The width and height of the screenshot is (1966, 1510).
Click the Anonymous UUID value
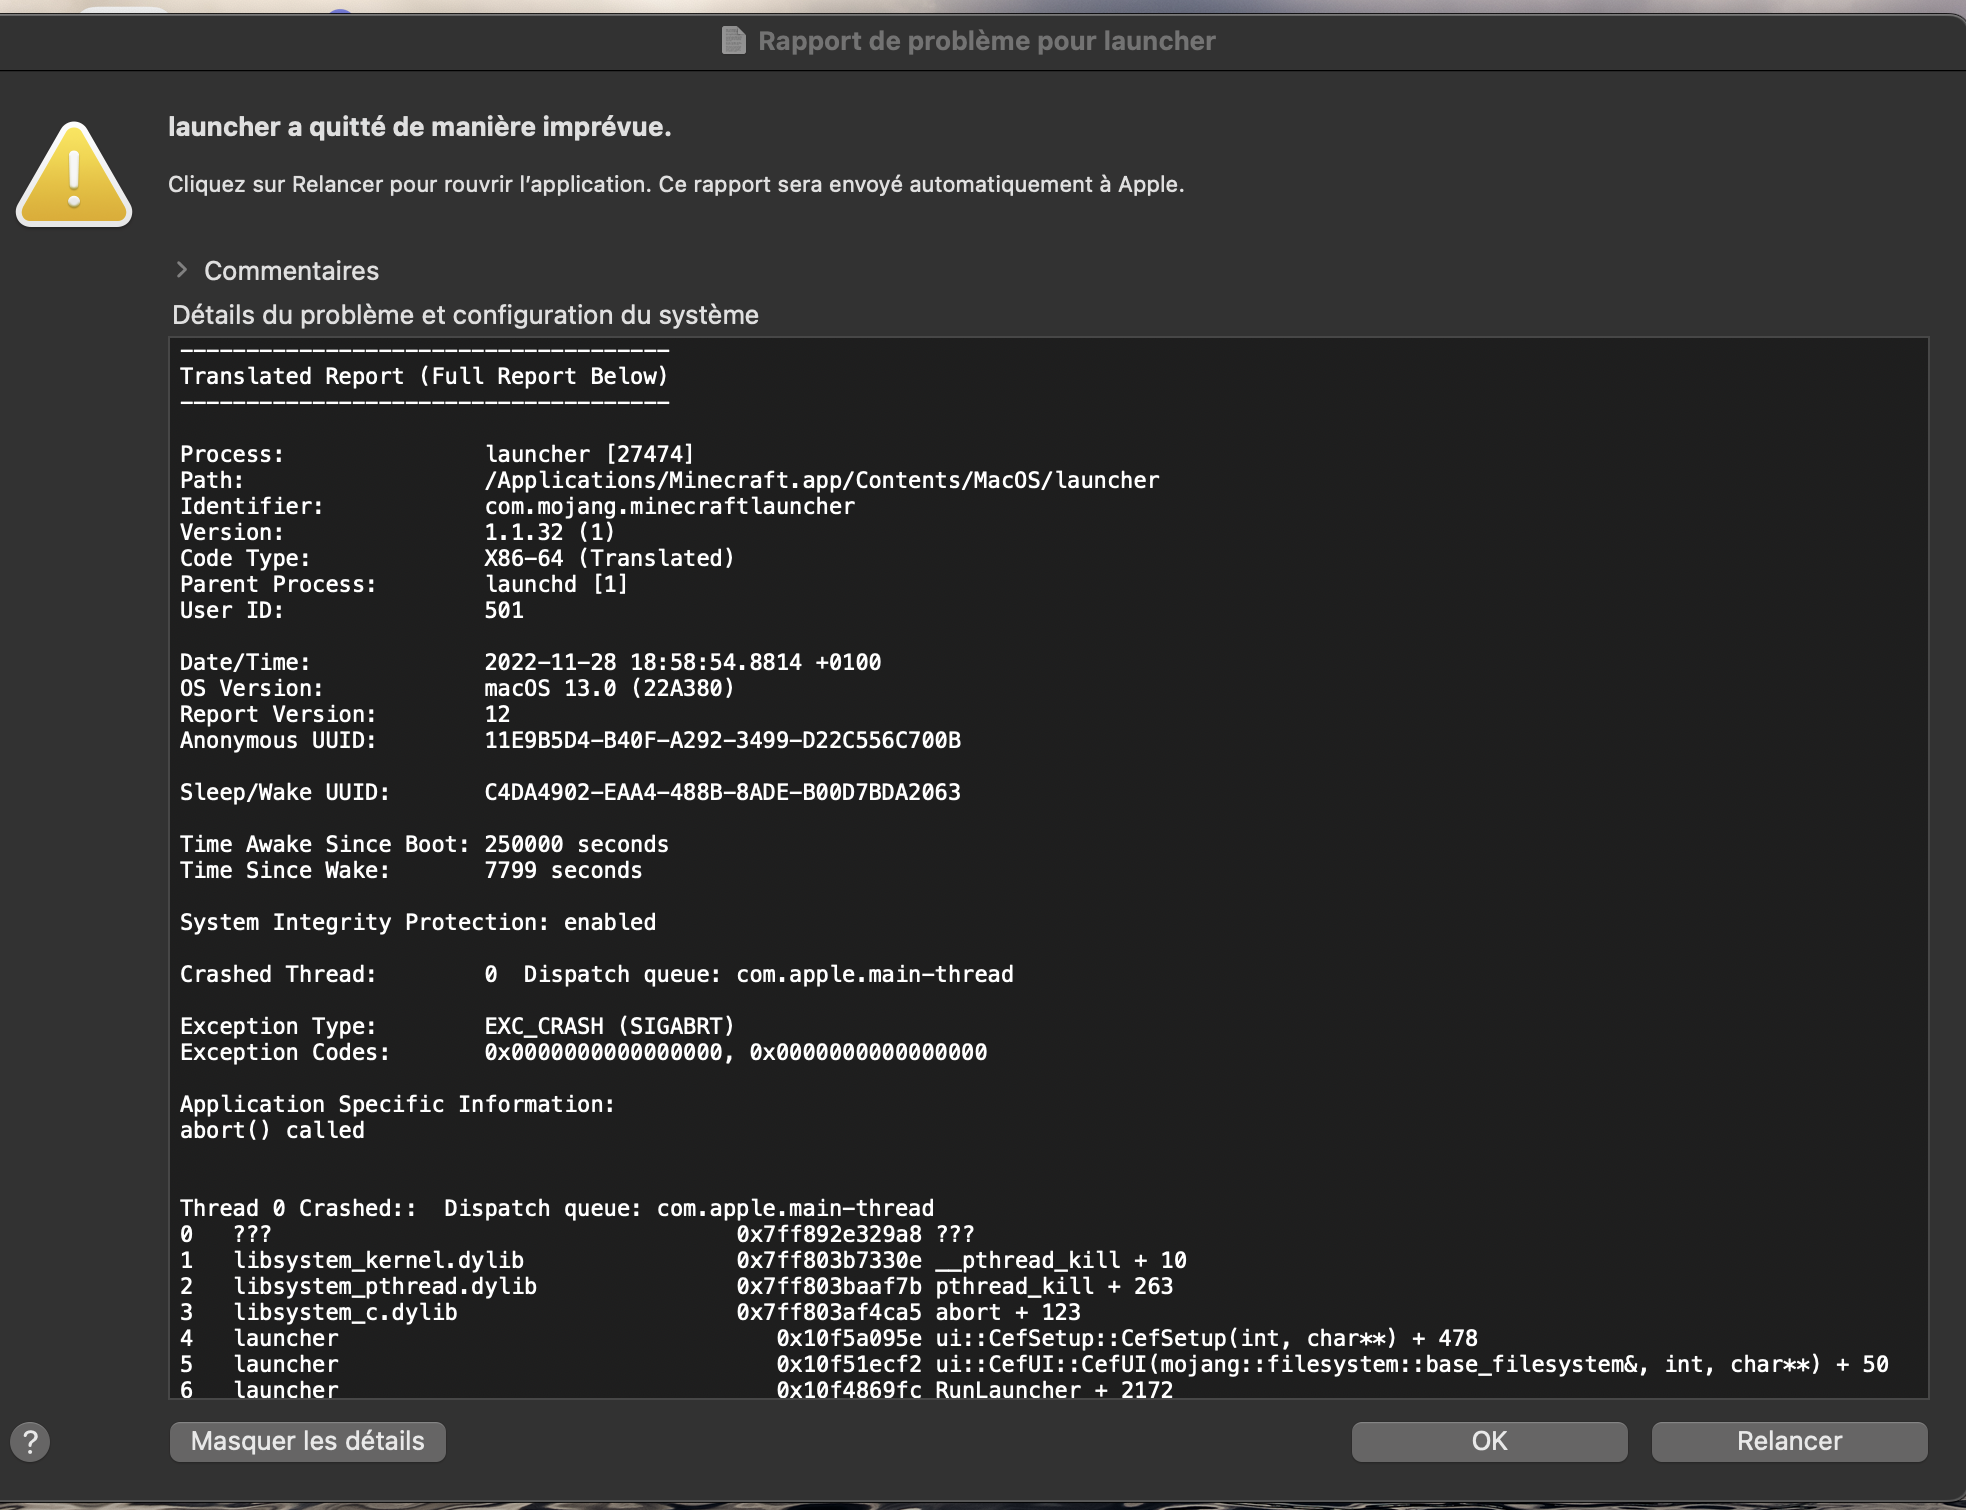[722, 740]
